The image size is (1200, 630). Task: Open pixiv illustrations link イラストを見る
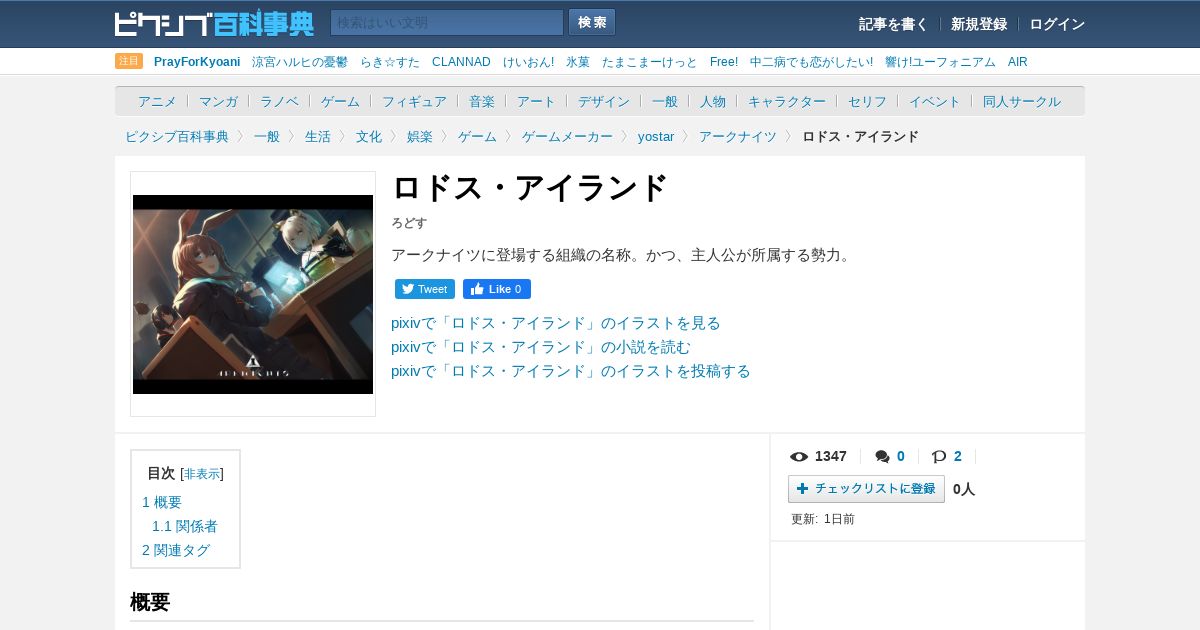click(x=556, y=323)
